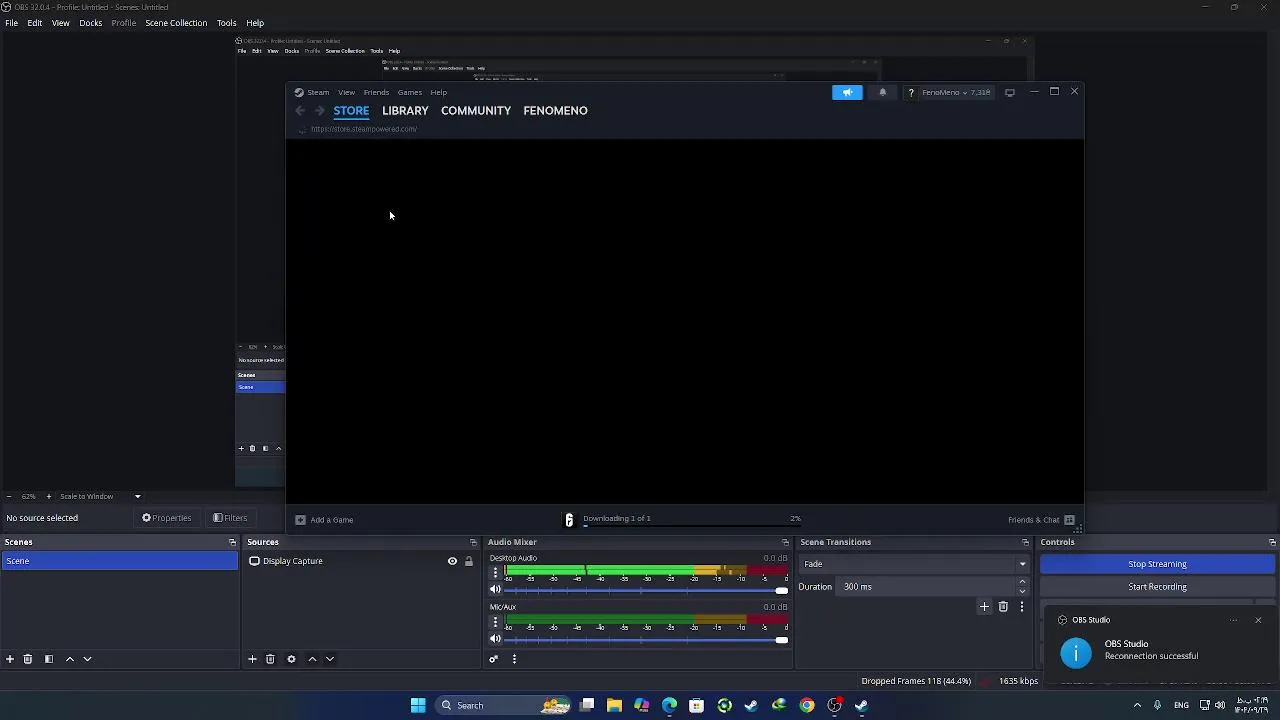Hide Display Capture with eye toggle
This screenshot has width=1280, height=720.
click(452, 561)
